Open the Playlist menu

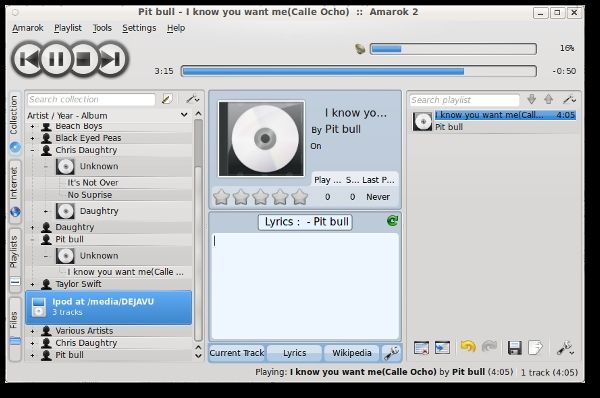coord(68,28)
